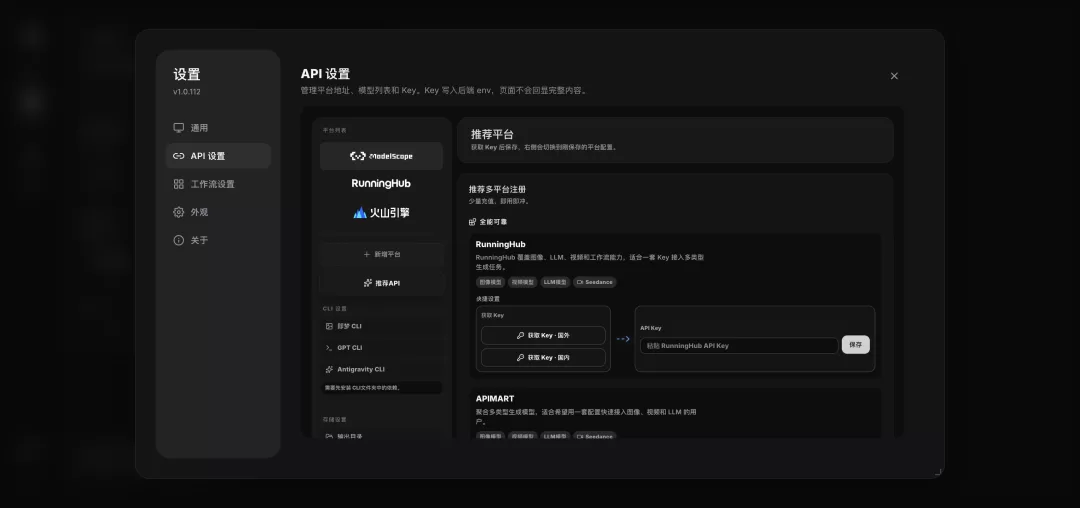Close the settings dialog with X
1080x508 pixels.
pos(894,76)
